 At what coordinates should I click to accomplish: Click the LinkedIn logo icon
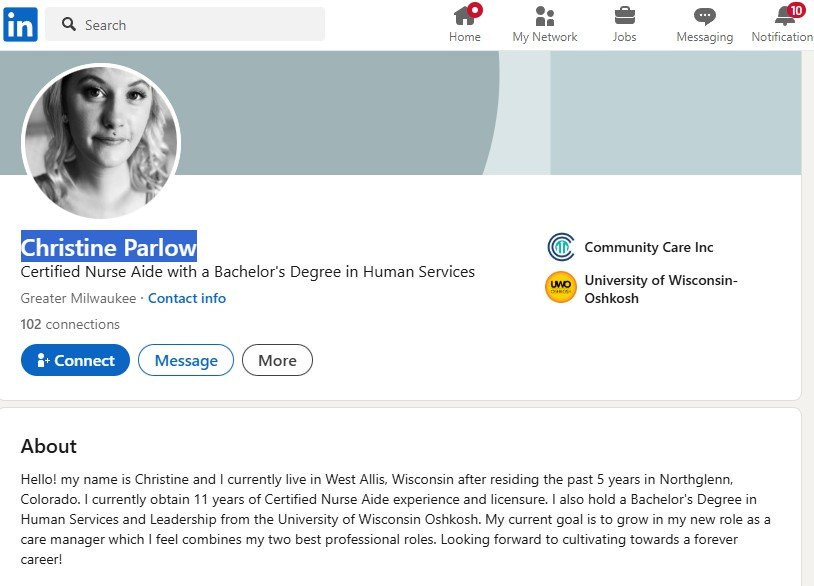[20, 24]
